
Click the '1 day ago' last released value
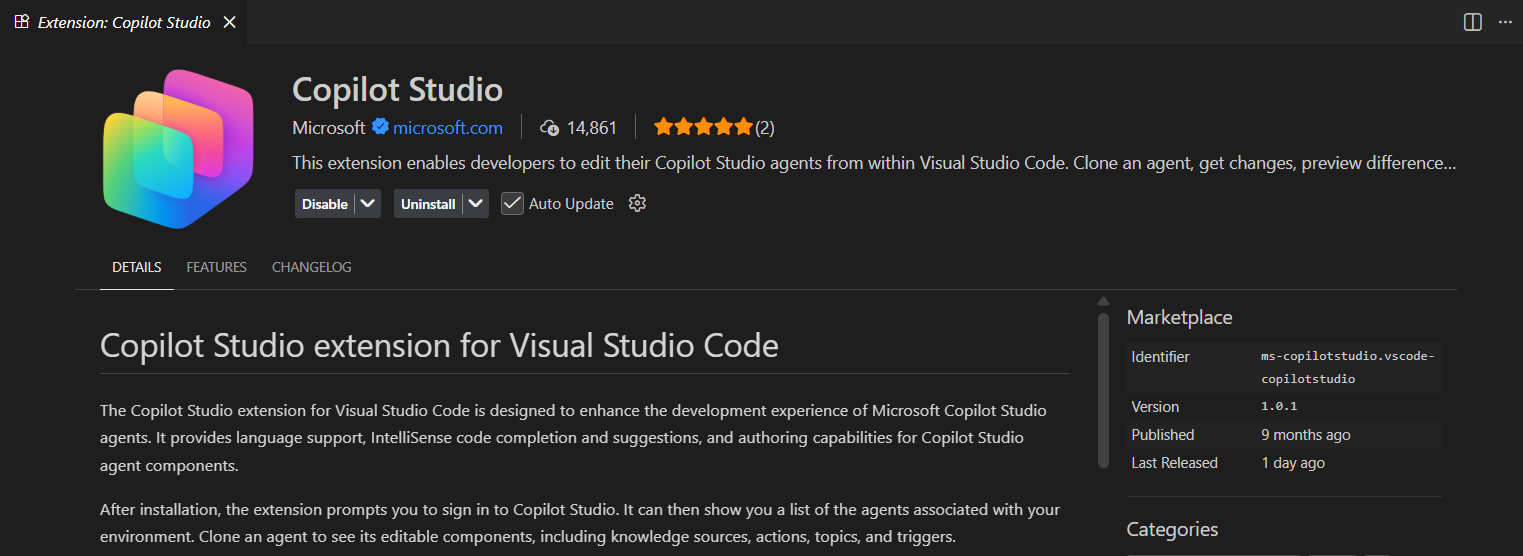(1293, 463)
